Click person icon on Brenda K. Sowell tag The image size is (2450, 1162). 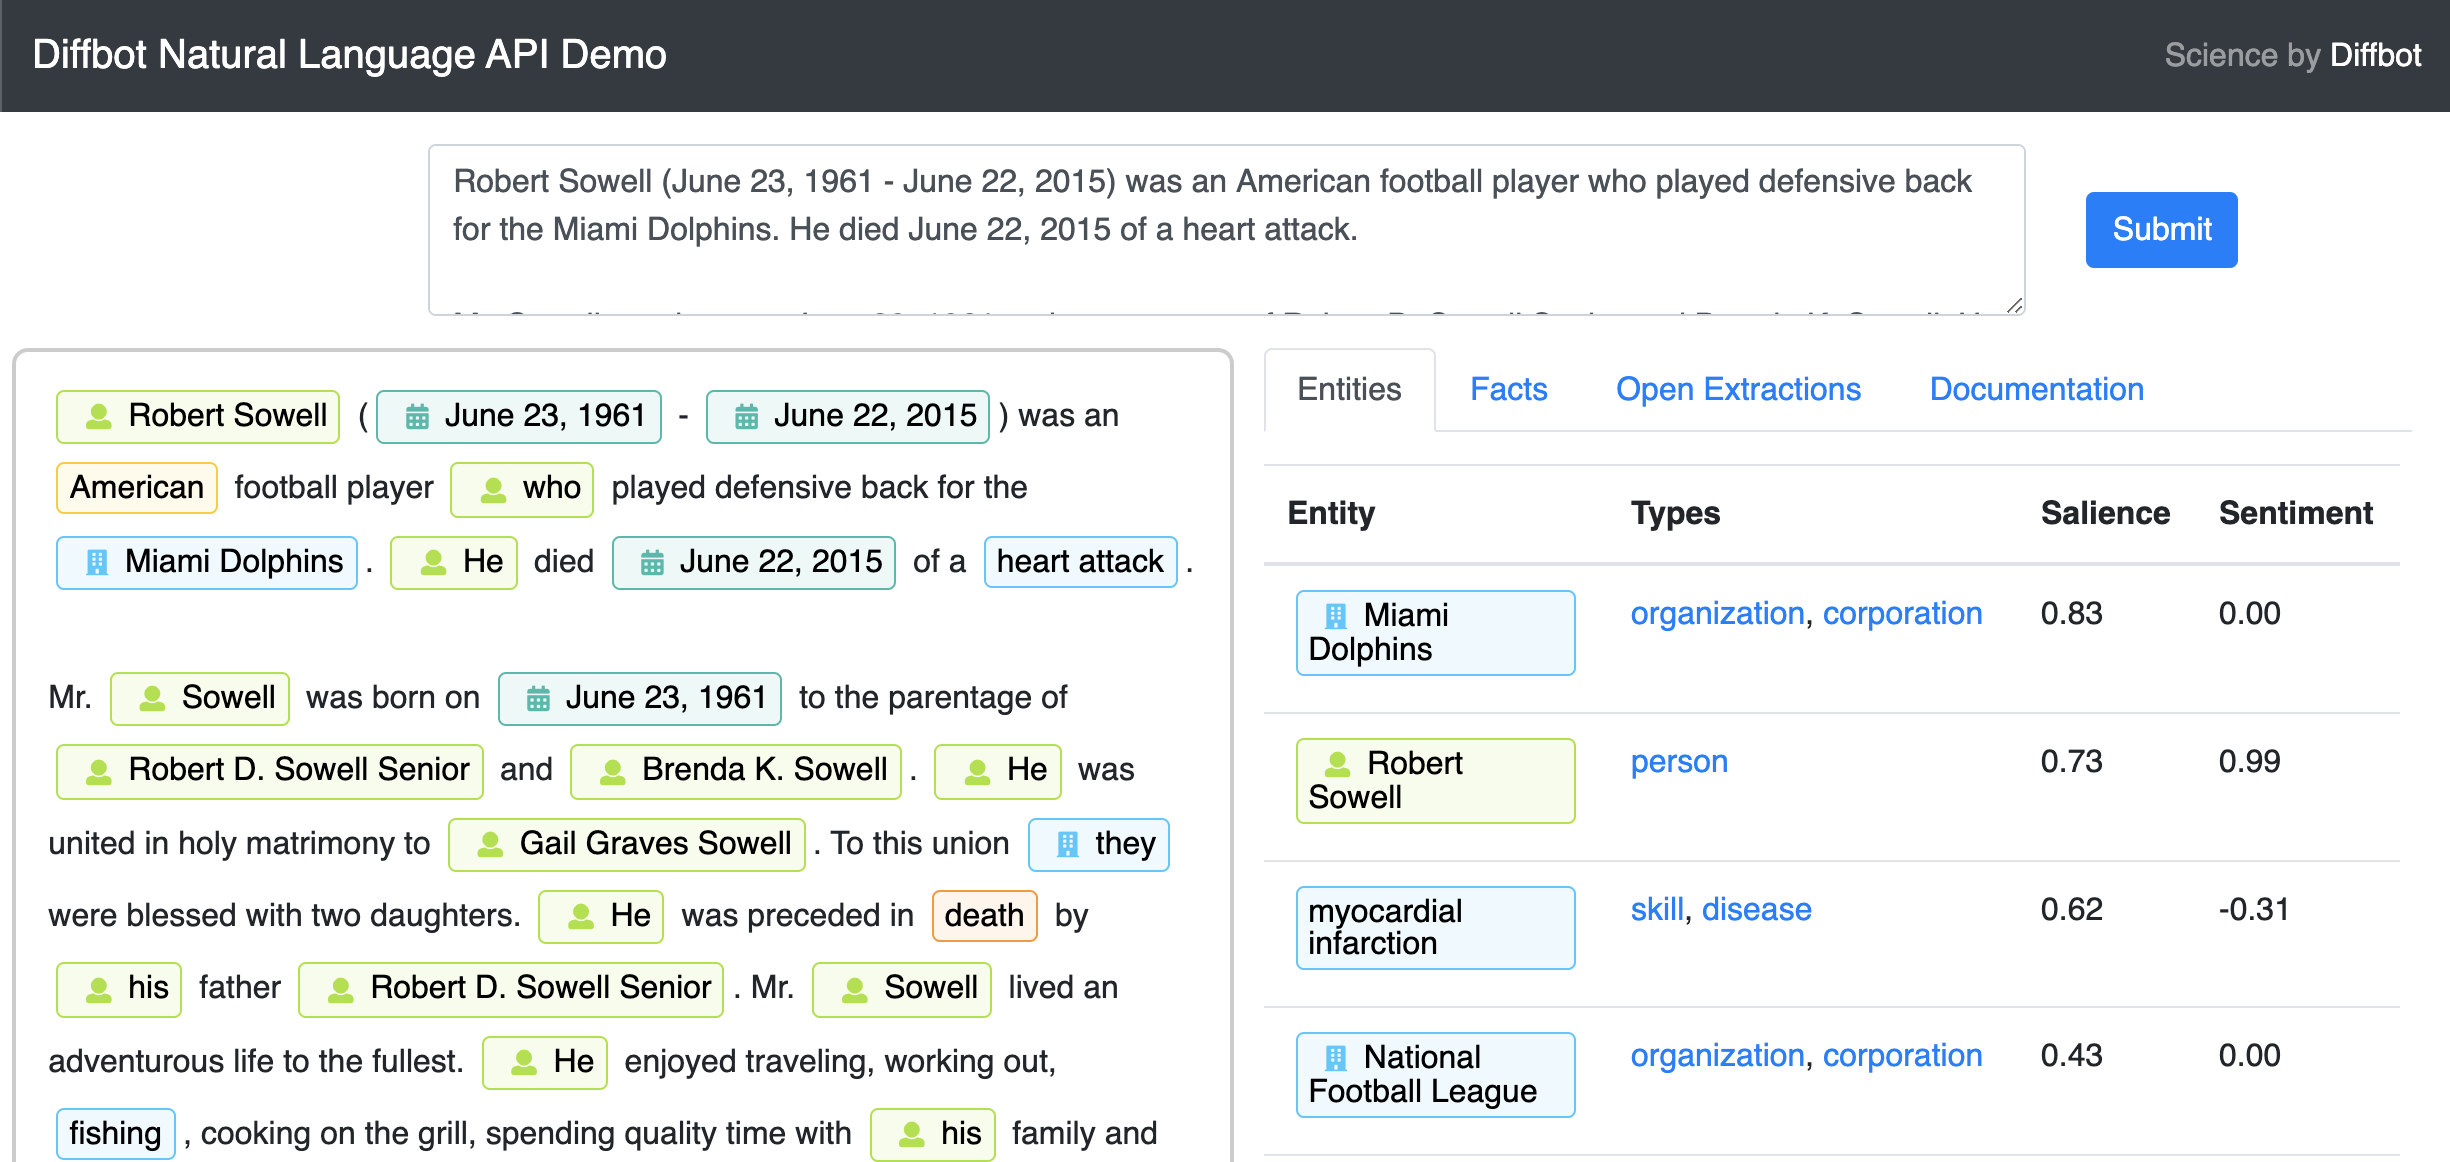click(x=612, y=771)
